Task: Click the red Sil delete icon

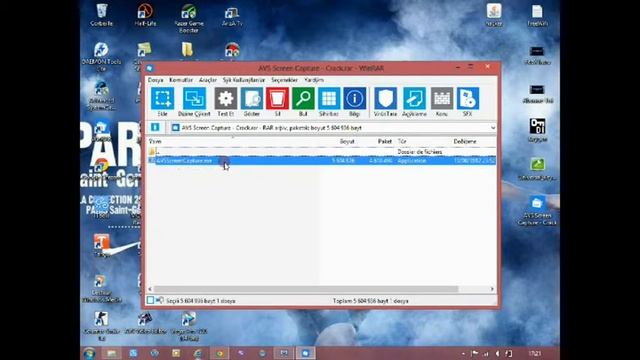Action: tap(278, 98)
